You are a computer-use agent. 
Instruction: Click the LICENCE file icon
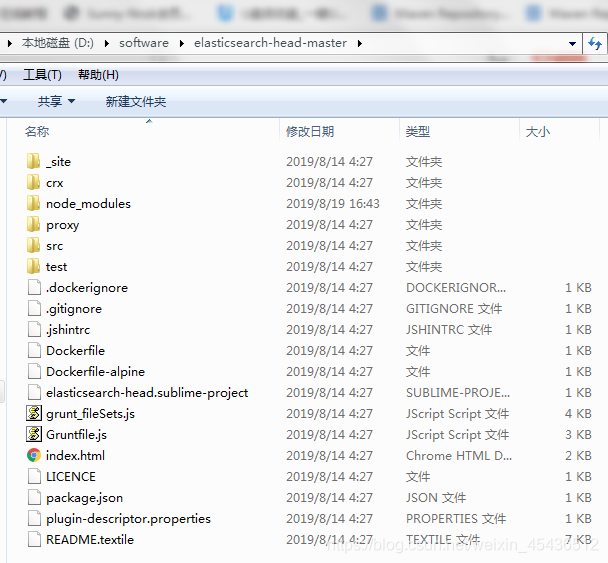pyautogui.click(x=34, y=476)
